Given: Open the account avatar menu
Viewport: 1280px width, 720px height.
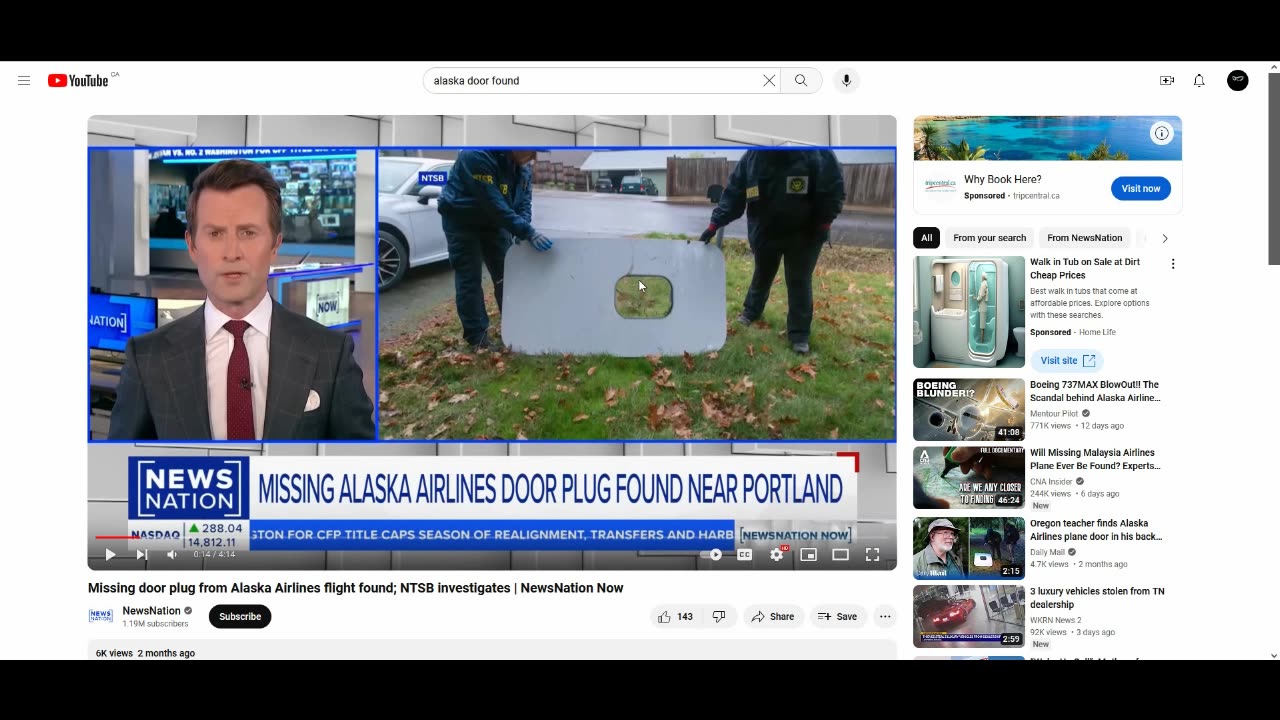Looking at the screenshot, I should (1238, 81).
